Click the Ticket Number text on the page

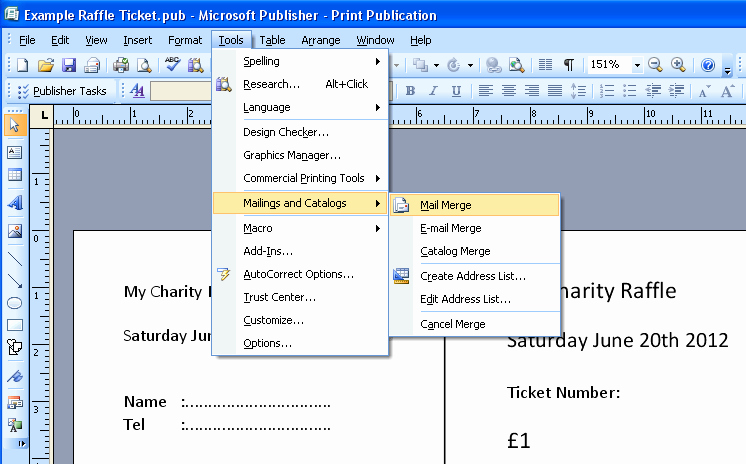(563, 393)
